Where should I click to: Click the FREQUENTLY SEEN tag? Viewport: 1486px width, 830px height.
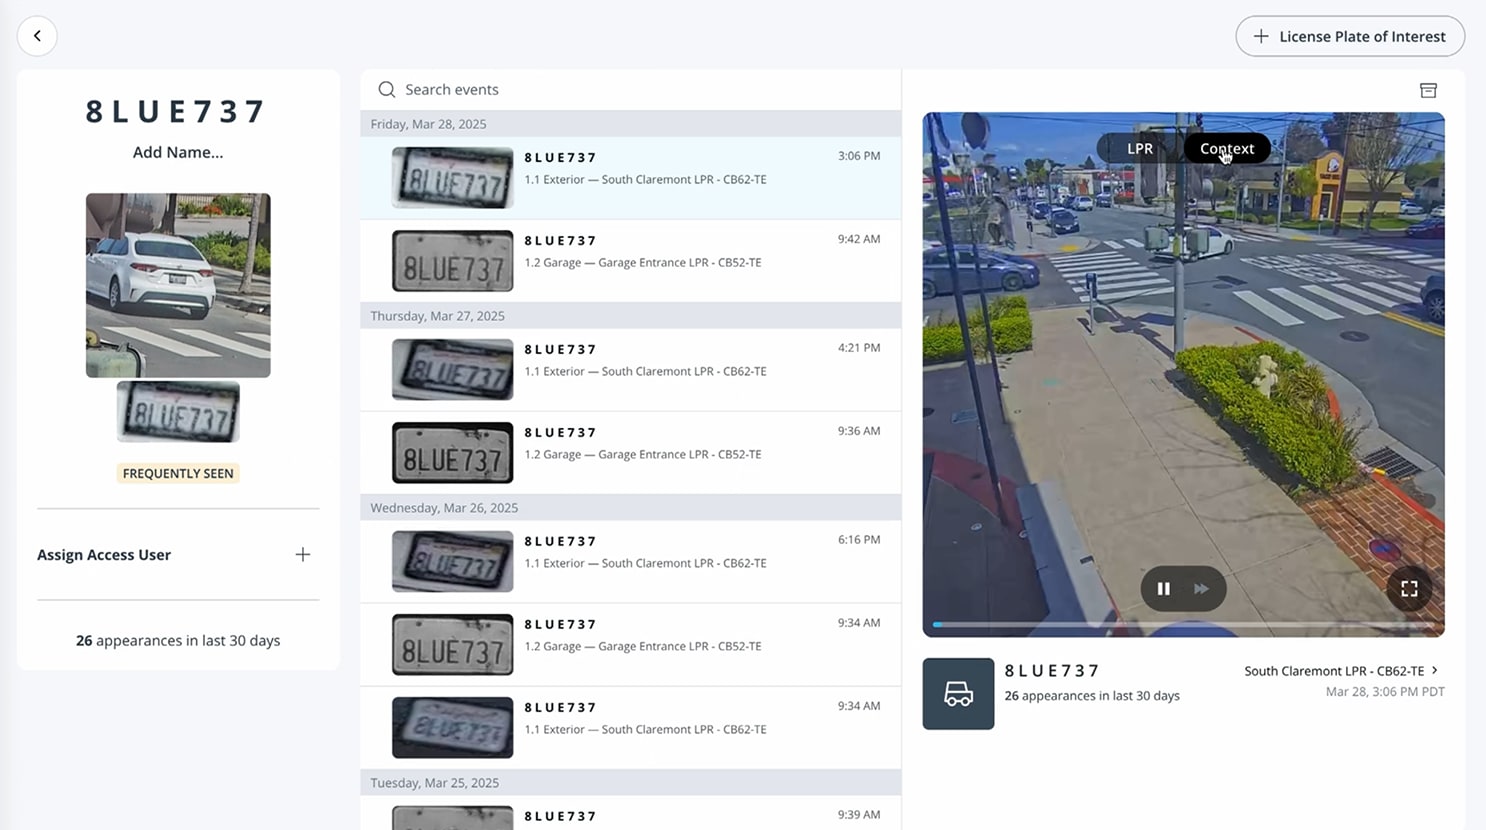(178, 473)
